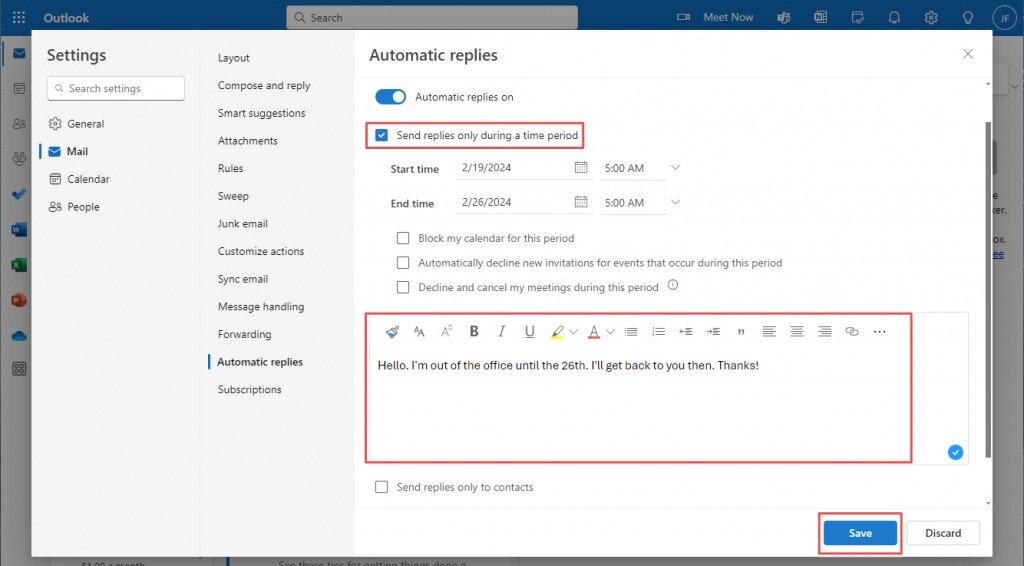Screen dimensions: 1024x566
Task: Save the automatic reply settings
Action: [860, 533]
